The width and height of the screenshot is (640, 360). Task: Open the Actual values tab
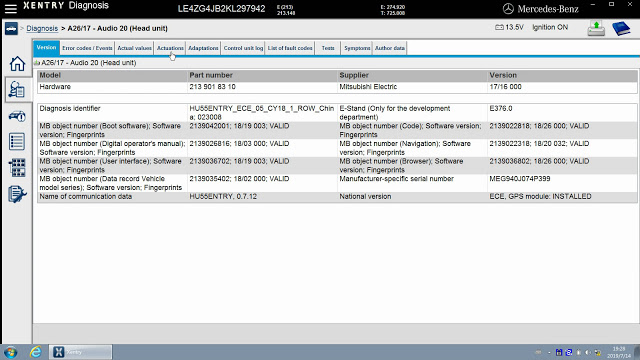point(134,48)
